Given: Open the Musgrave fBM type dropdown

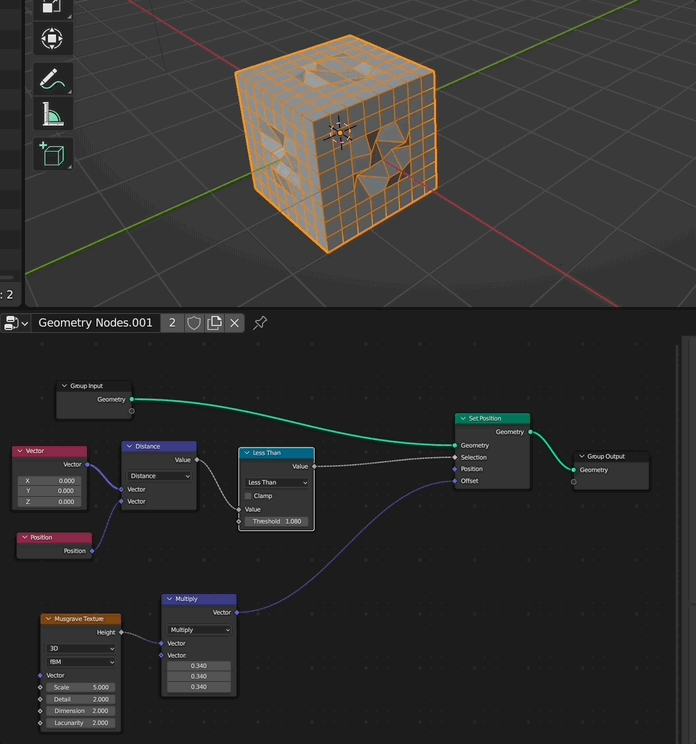Looking at the screenshot, I should tap(81, 661).
